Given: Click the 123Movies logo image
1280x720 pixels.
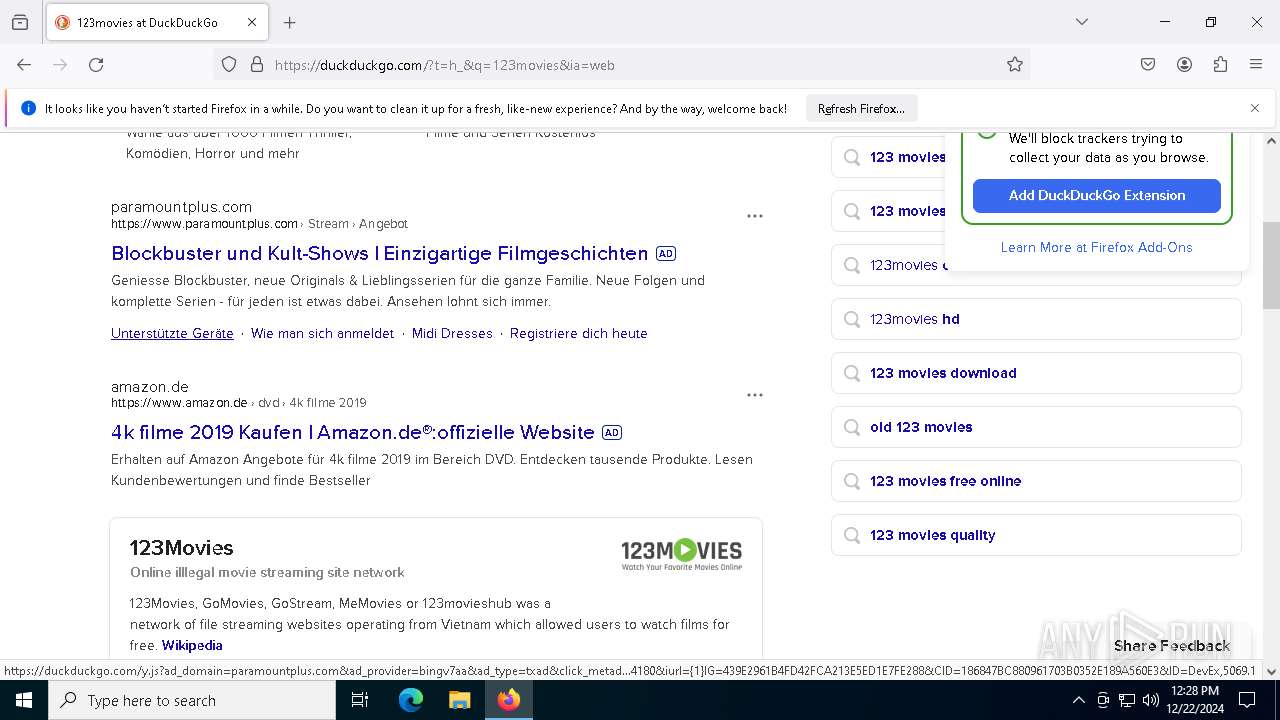Looking at the screenshot, I should pyautogui.click(x=682, y=554).
